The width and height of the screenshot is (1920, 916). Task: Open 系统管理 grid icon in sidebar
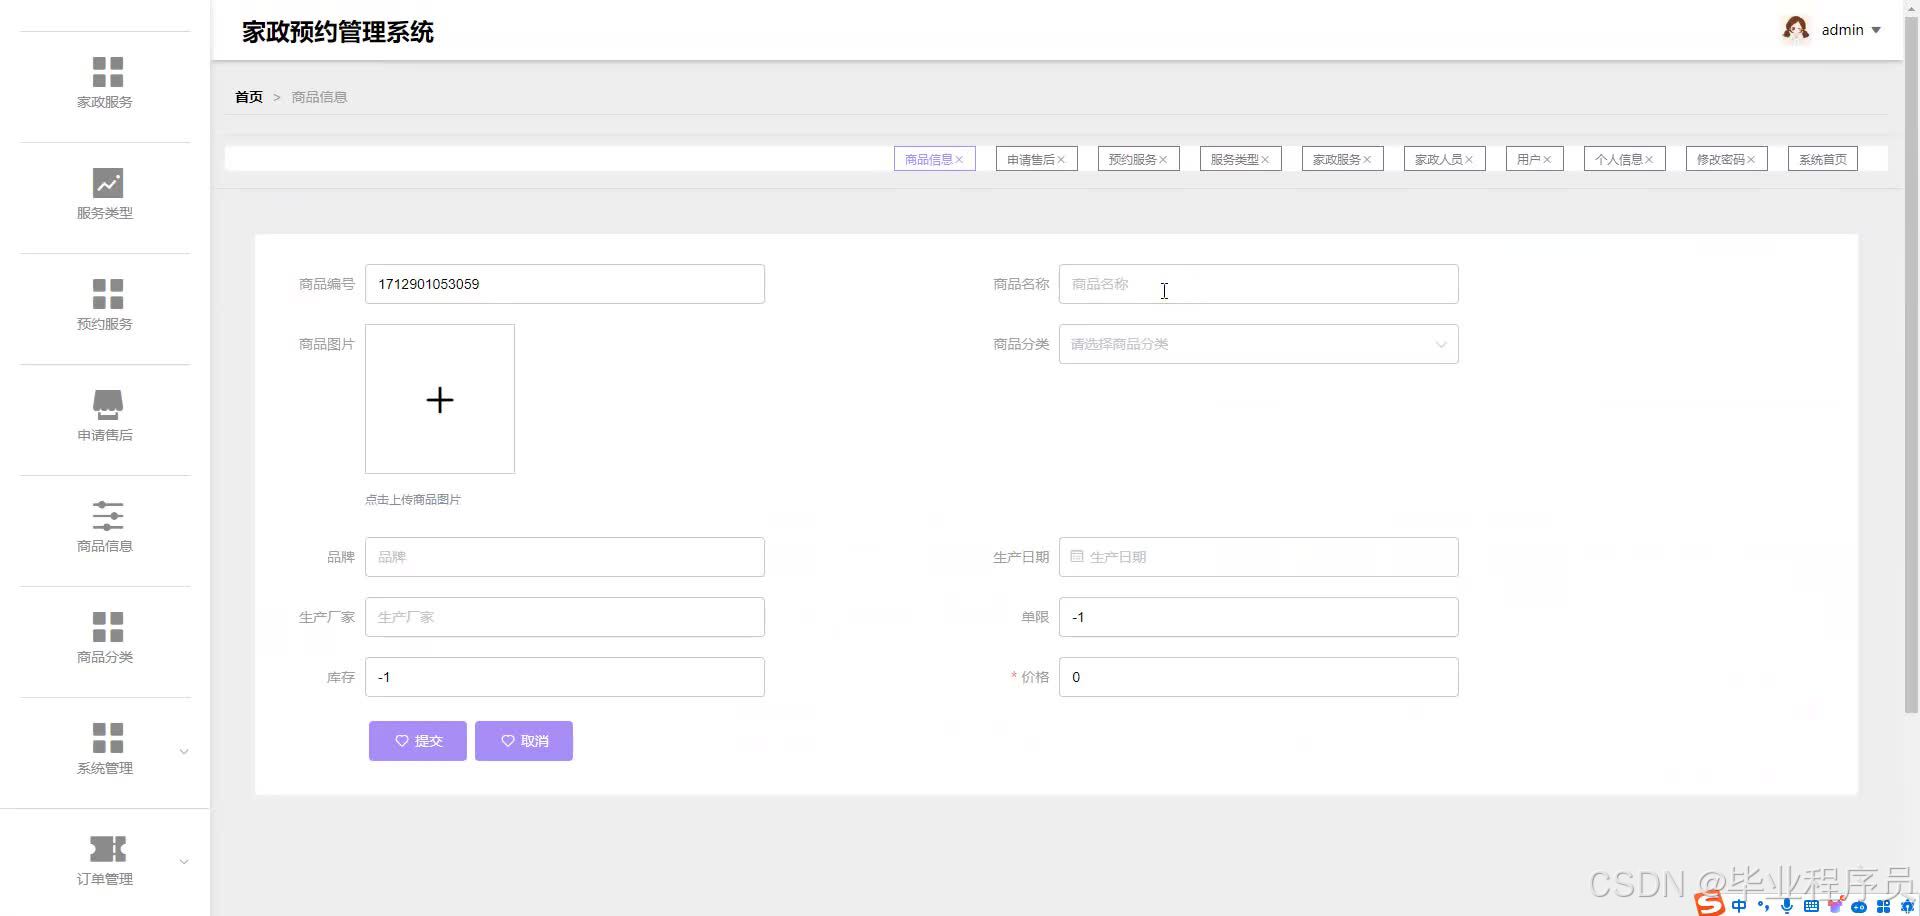point(107,738)
